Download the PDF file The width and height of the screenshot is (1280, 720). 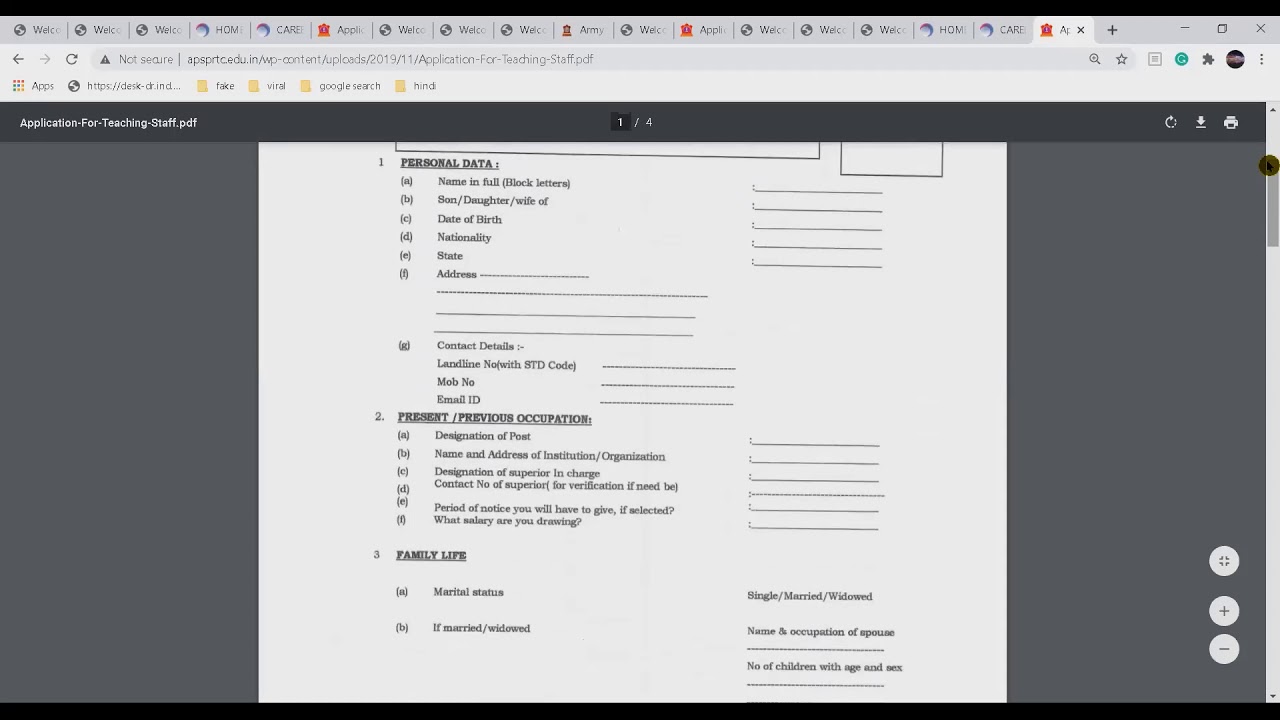[1201, 122]
